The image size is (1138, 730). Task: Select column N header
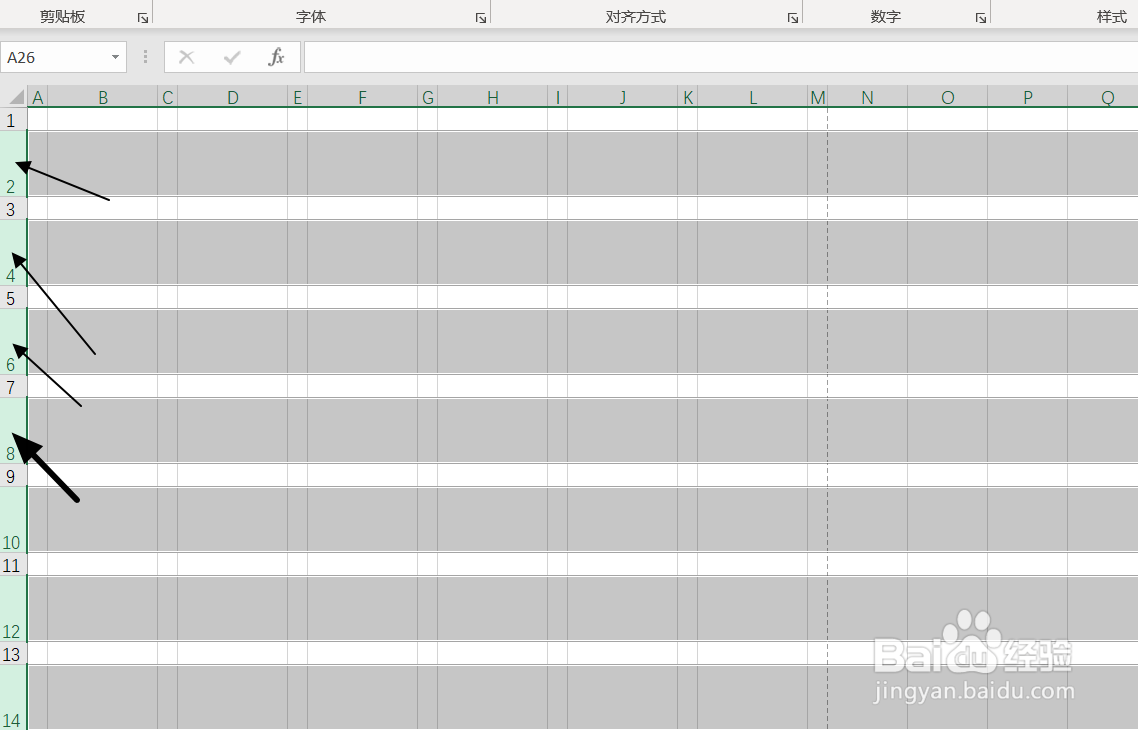(867, 97)
